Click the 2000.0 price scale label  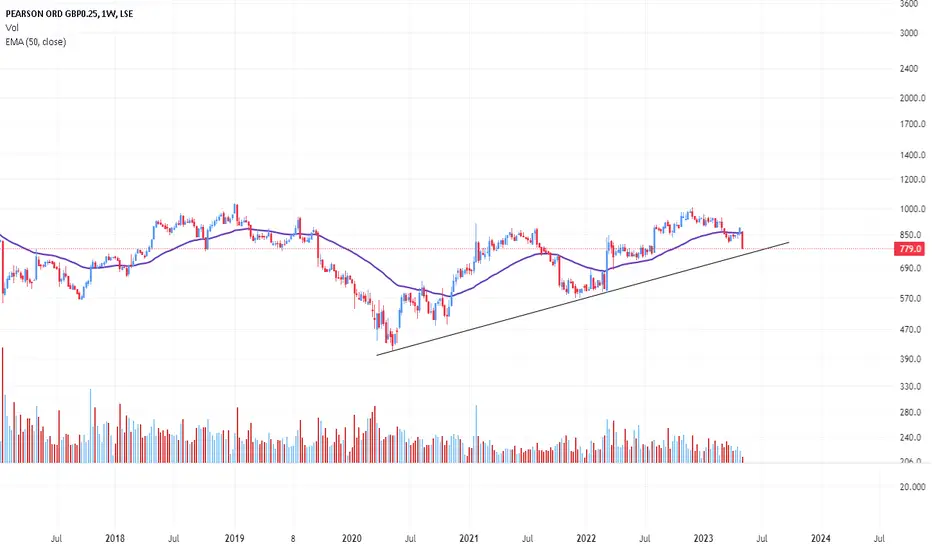(912, 98)
